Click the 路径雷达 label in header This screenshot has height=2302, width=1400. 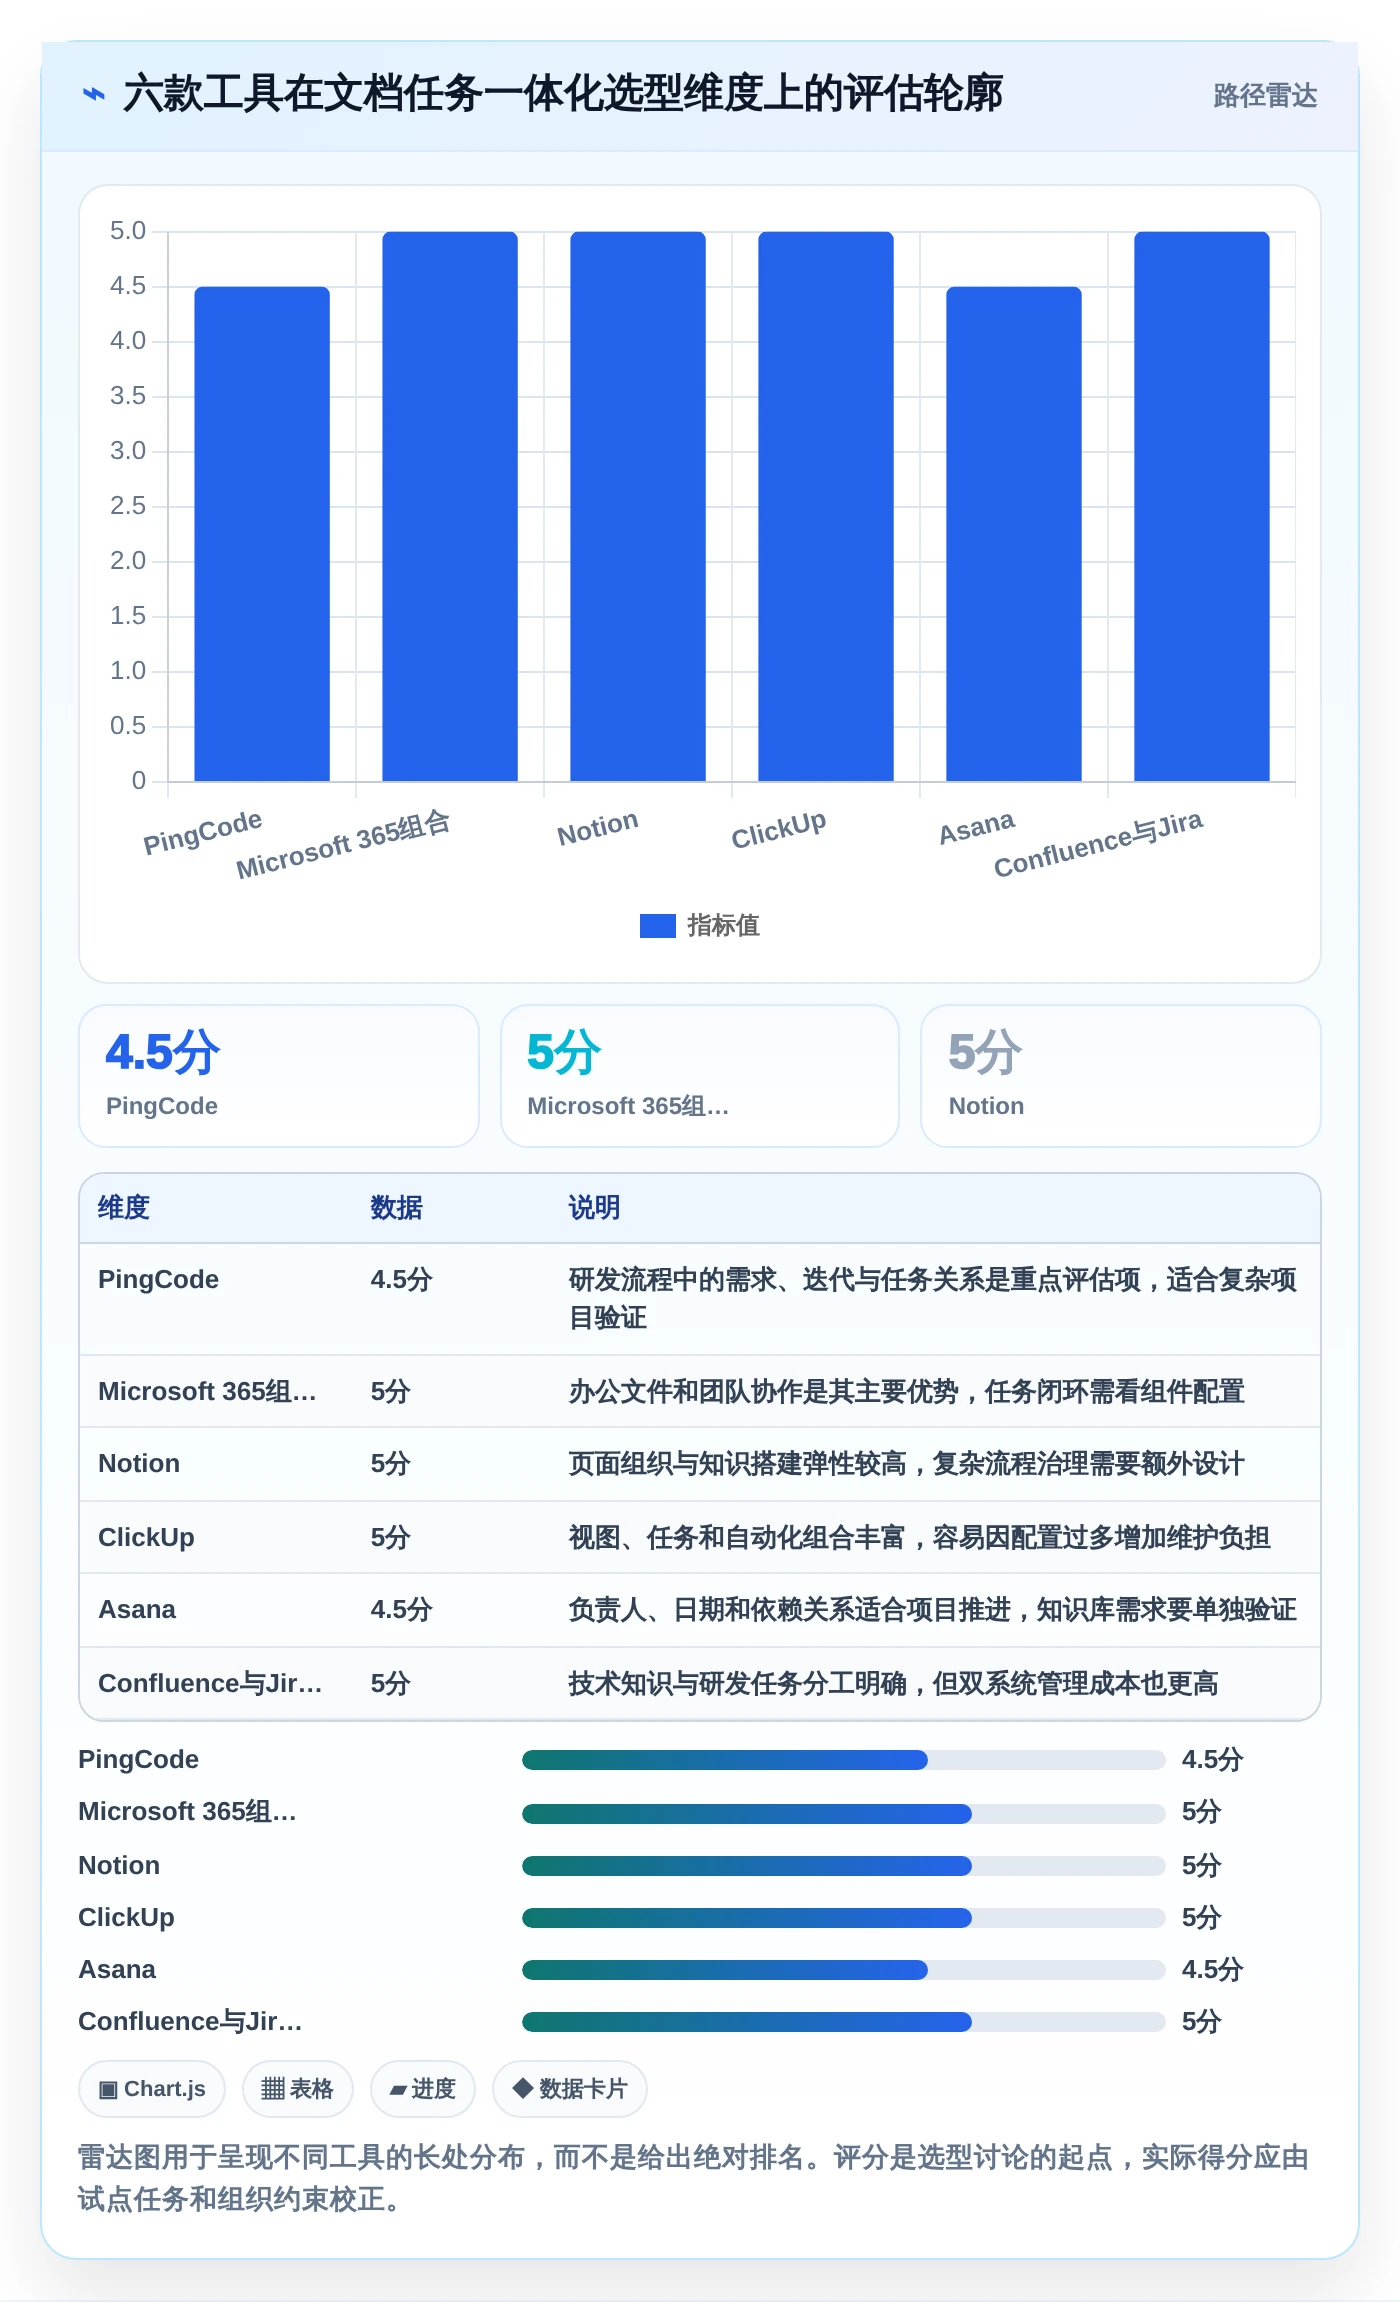tap(1265, 96)
